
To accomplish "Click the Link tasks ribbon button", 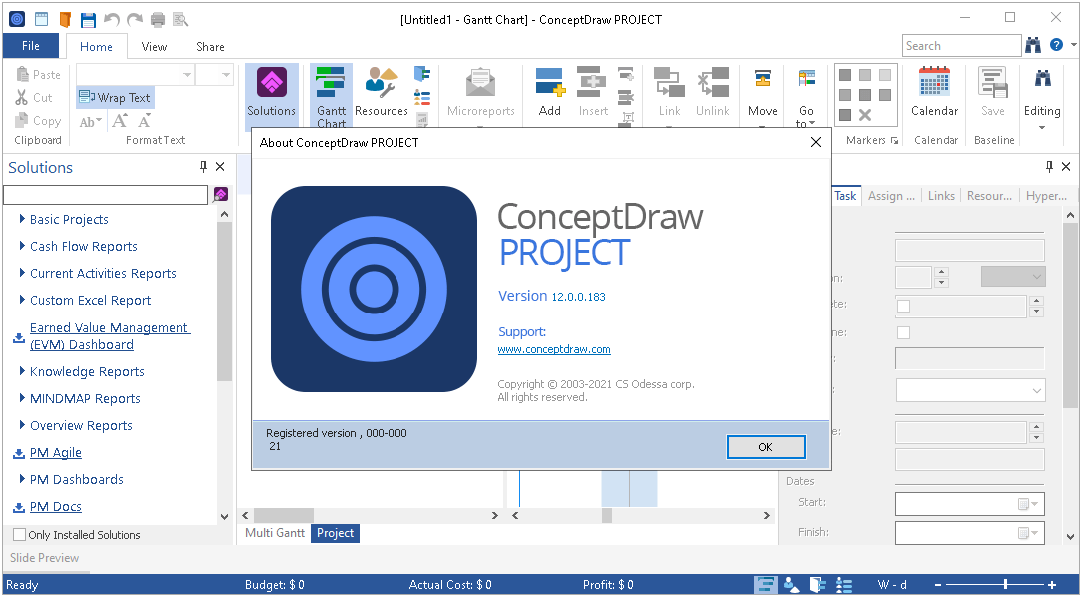I will [669, 93].
